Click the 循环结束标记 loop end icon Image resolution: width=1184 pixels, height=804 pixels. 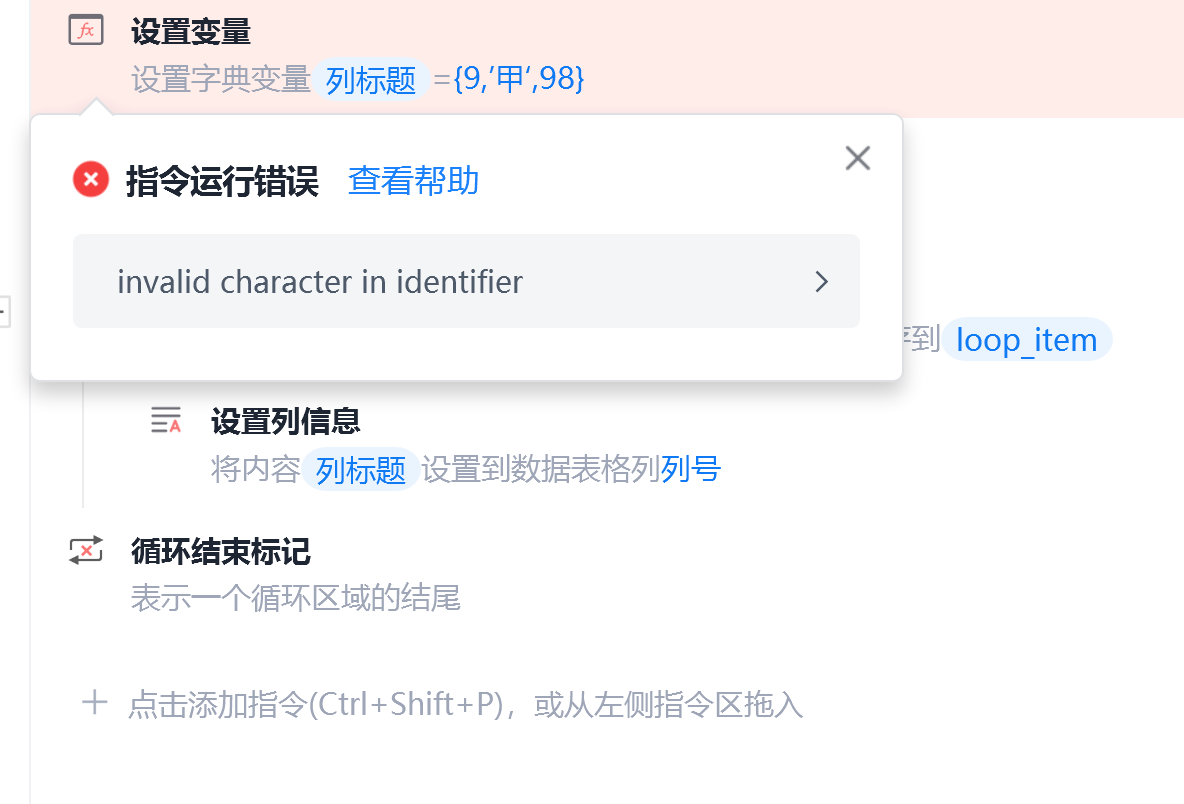[x=86, y=550]
